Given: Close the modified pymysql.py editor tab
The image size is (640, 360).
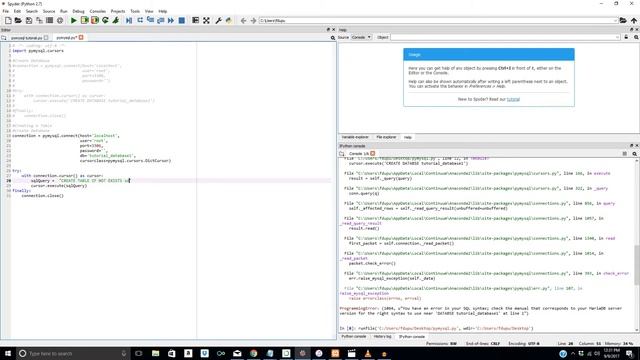Looking at the screenshot, I should click(81, 38).
